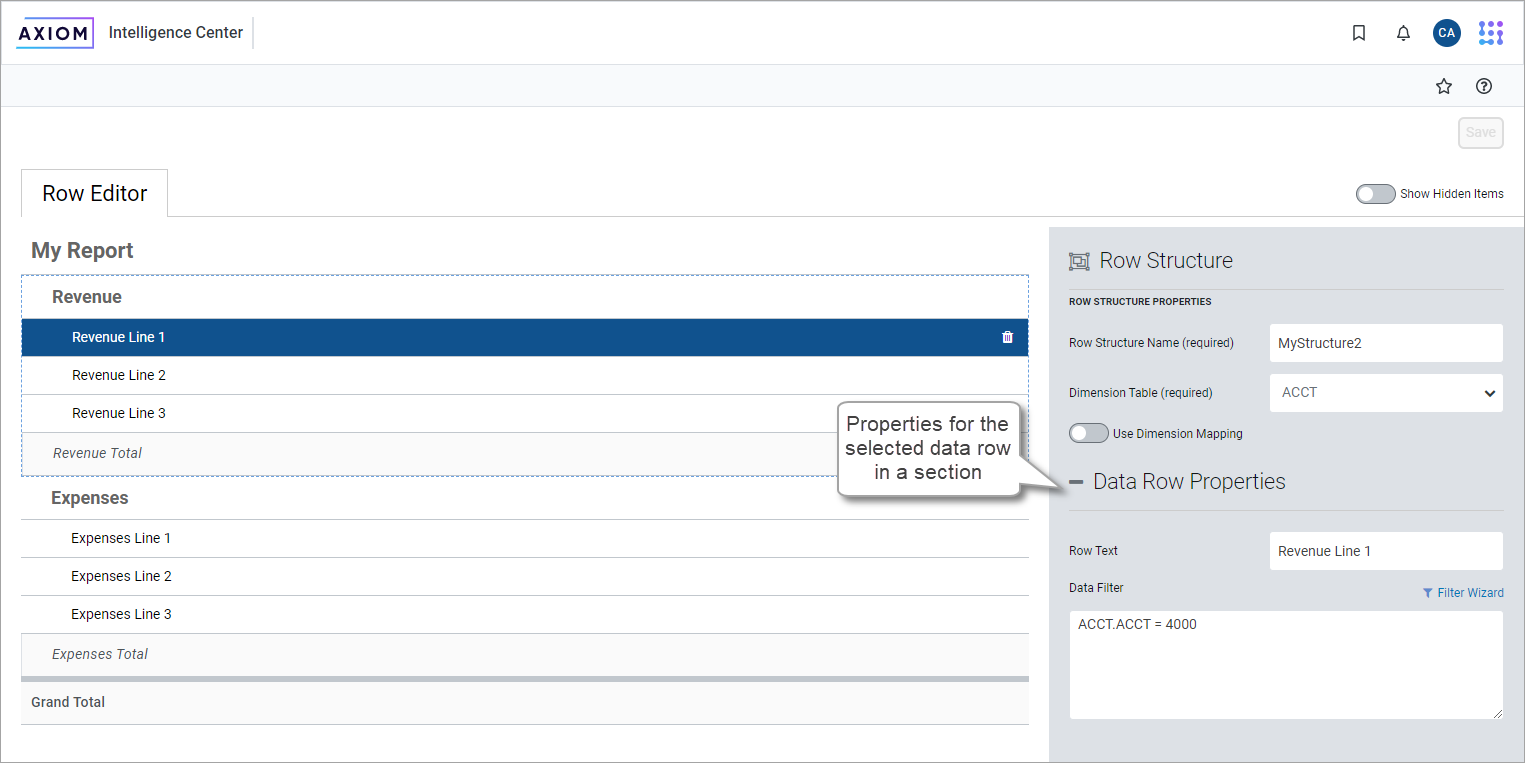1525x763 pixels.
Task: Open the notifications bell
Action: pyautogui.click(x=1403, y=33)
